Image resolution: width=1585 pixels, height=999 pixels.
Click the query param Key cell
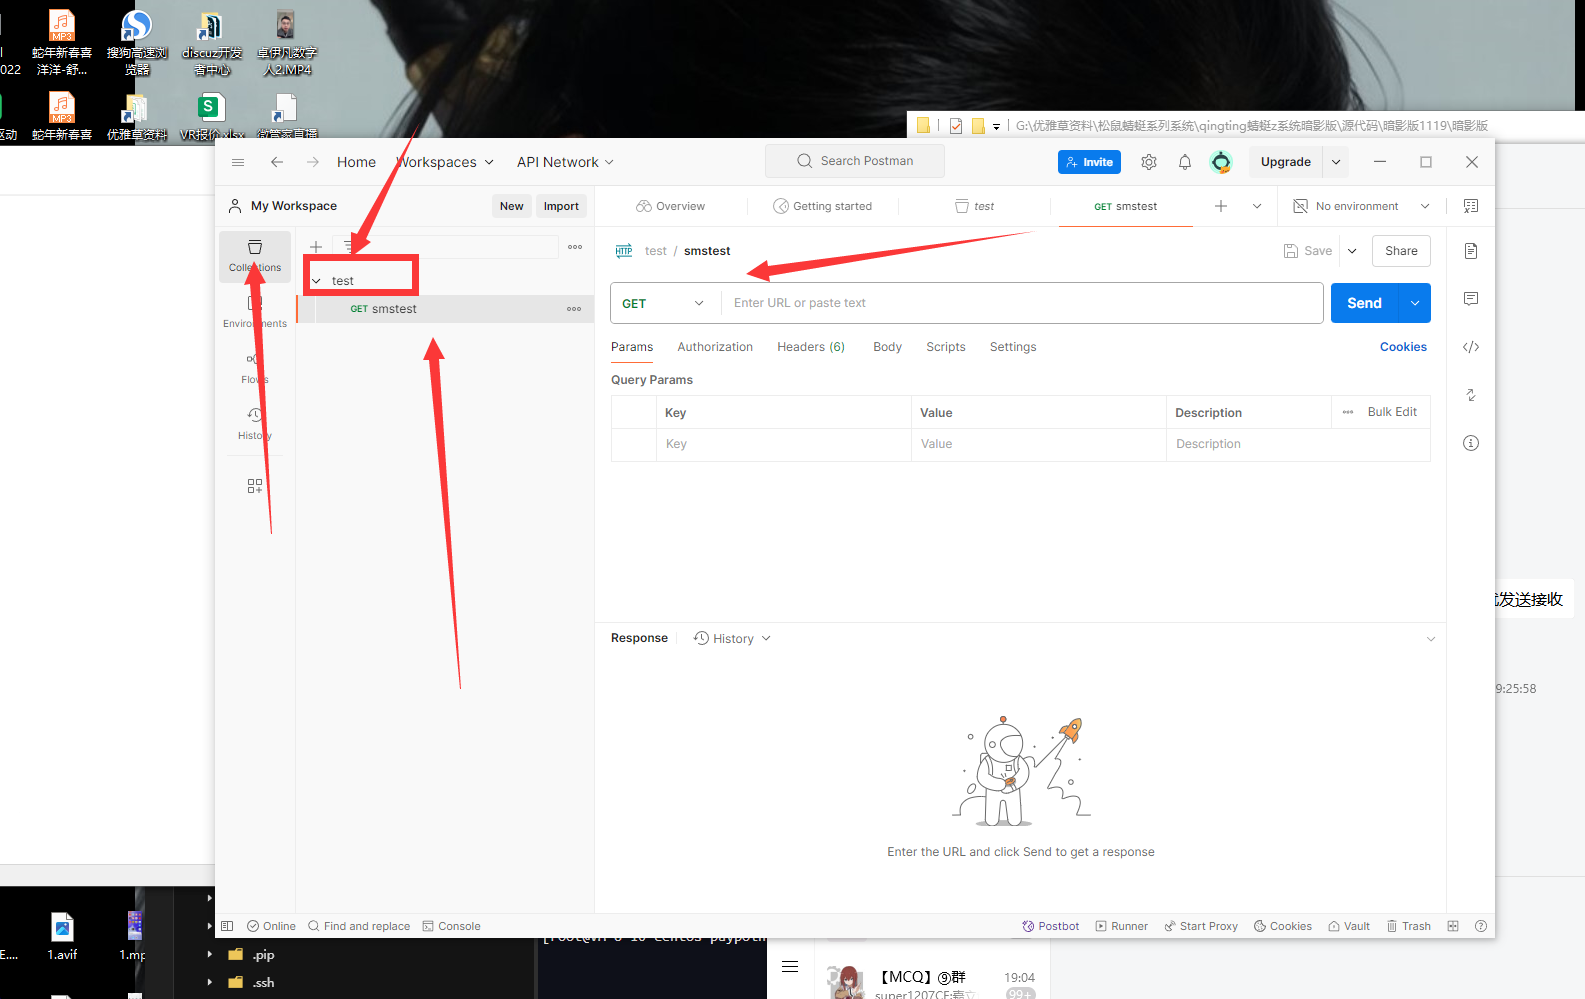[783, 444]
